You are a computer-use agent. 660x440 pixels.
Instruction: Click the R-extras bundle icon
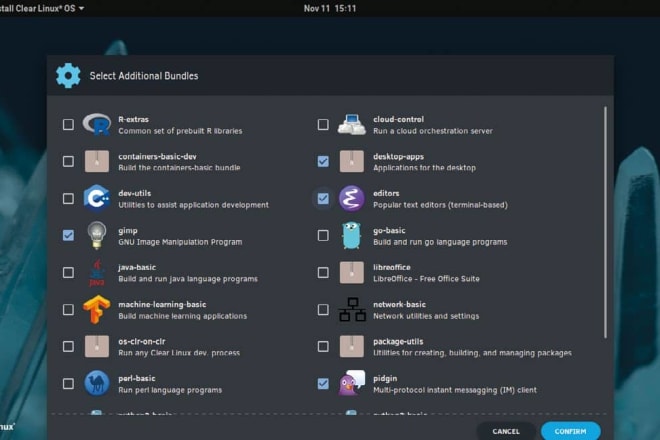[97, 124]
